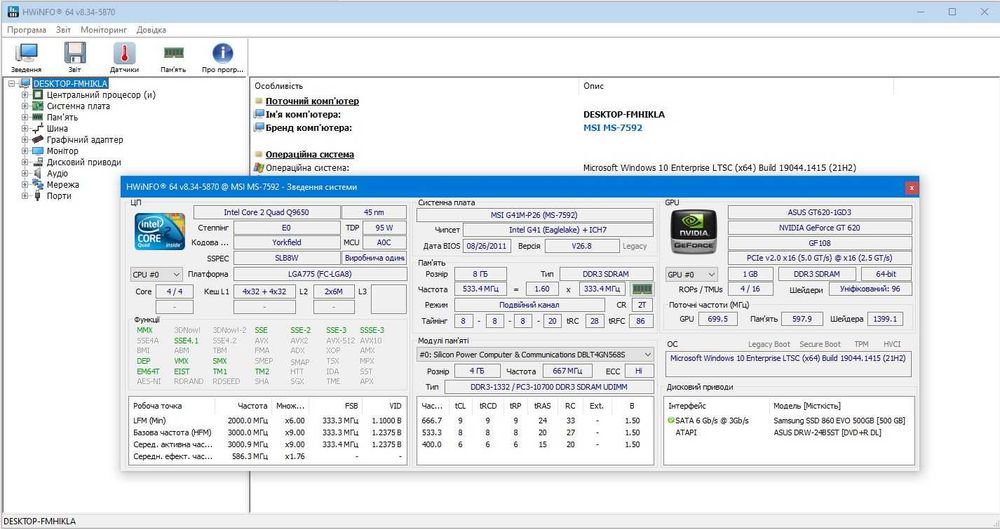Click the LGA775 (FC-LGA8) platform field

coord(320,274)
